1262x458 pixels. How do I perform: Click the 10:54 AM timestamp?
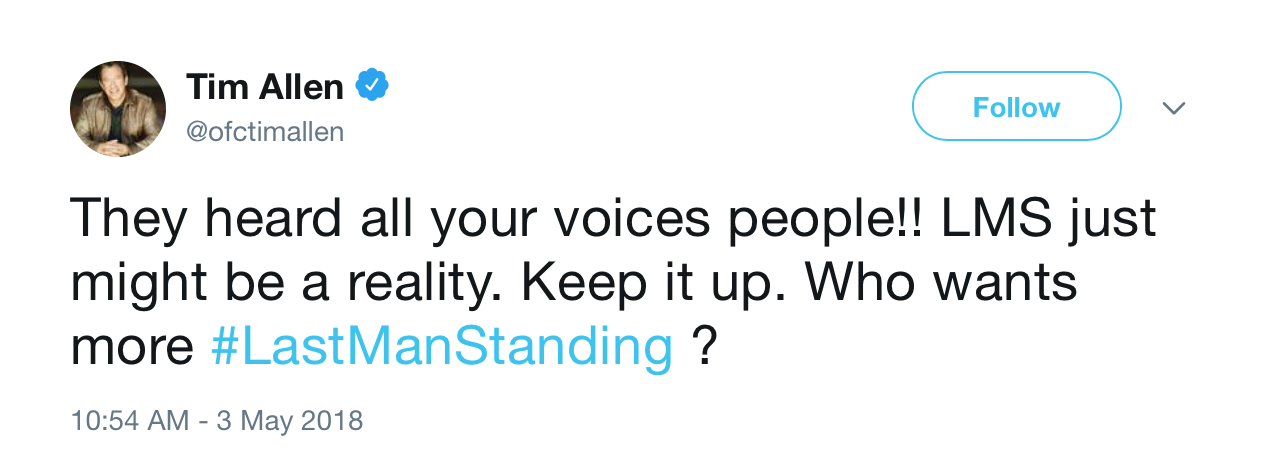[x=129, y=419]
